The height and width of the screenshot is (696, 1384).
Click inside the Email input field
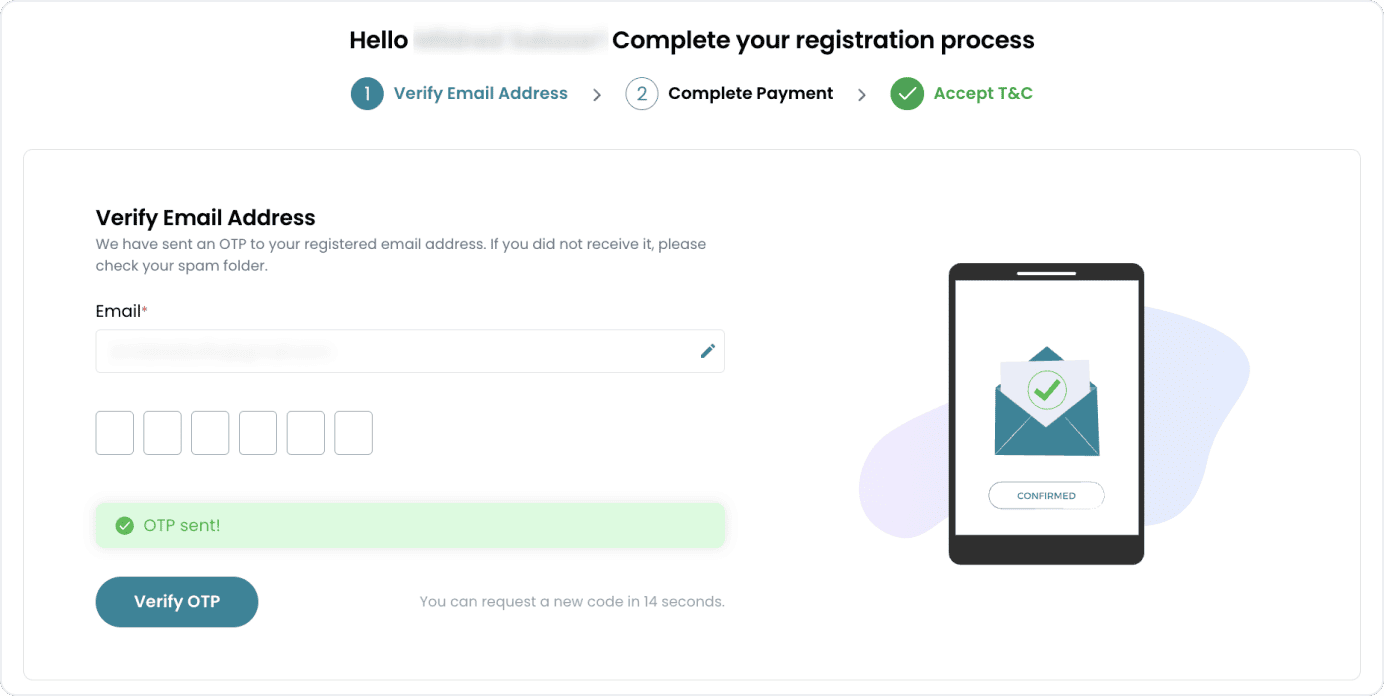(395, 351)
